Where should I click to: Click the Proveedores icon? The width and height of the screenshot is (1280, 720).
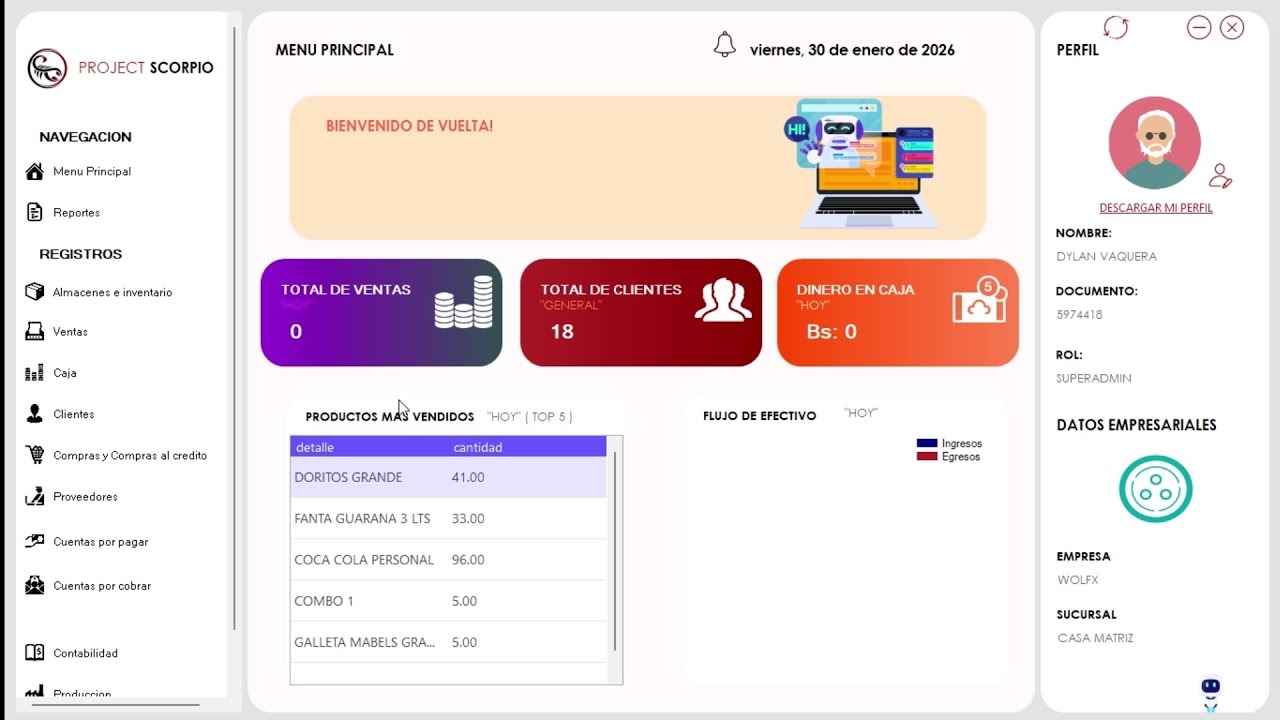35,496
